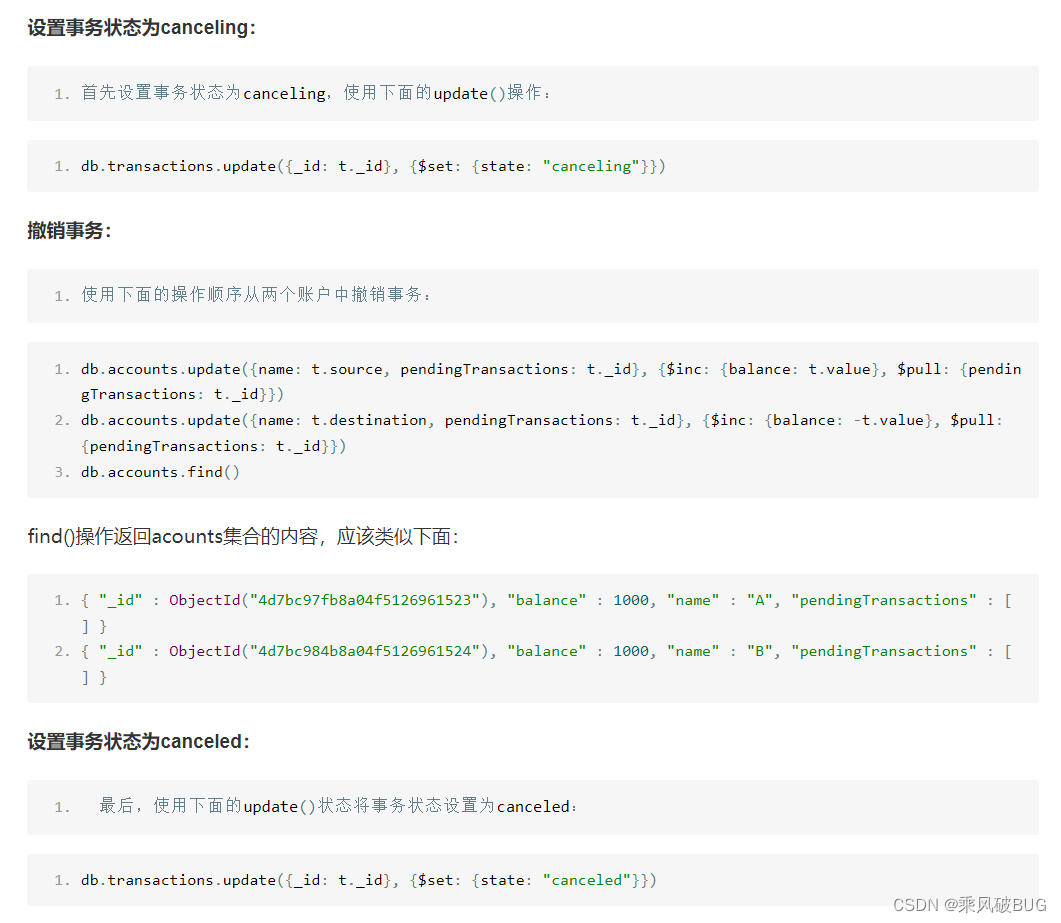Click name value "B" in result
The height and width of the screenshot is (923, 1061).
760,651
